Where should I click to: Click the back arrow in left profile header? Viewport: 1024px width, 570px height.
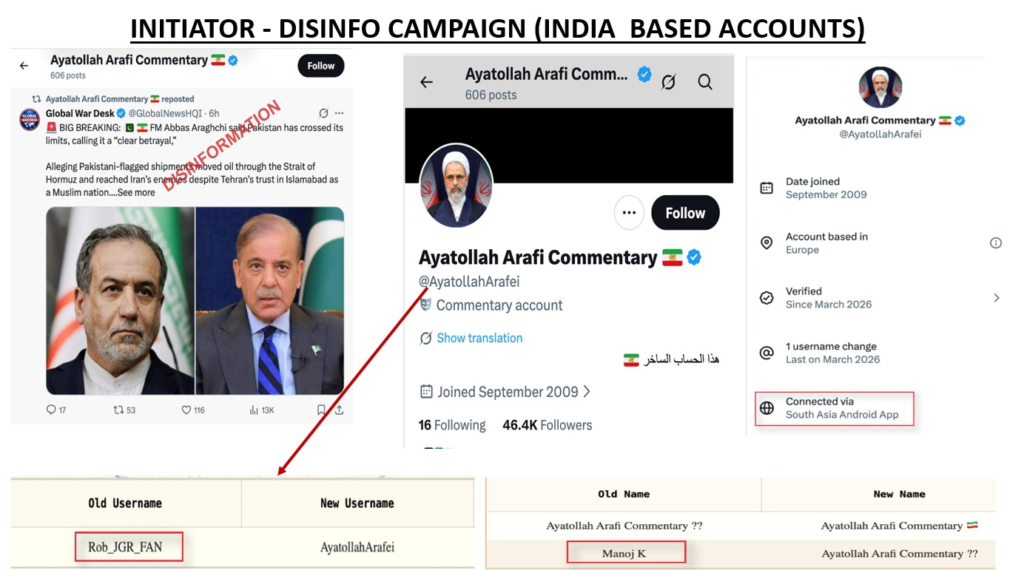[x=24, y=65]
